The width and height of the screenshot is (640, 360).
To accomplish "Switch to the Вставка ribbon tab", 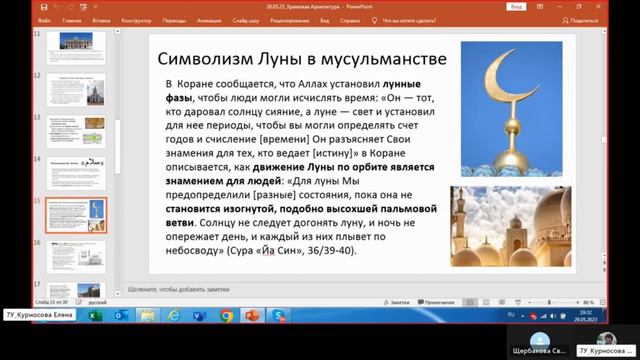I will pyautogui.click(x=101, y=20).
